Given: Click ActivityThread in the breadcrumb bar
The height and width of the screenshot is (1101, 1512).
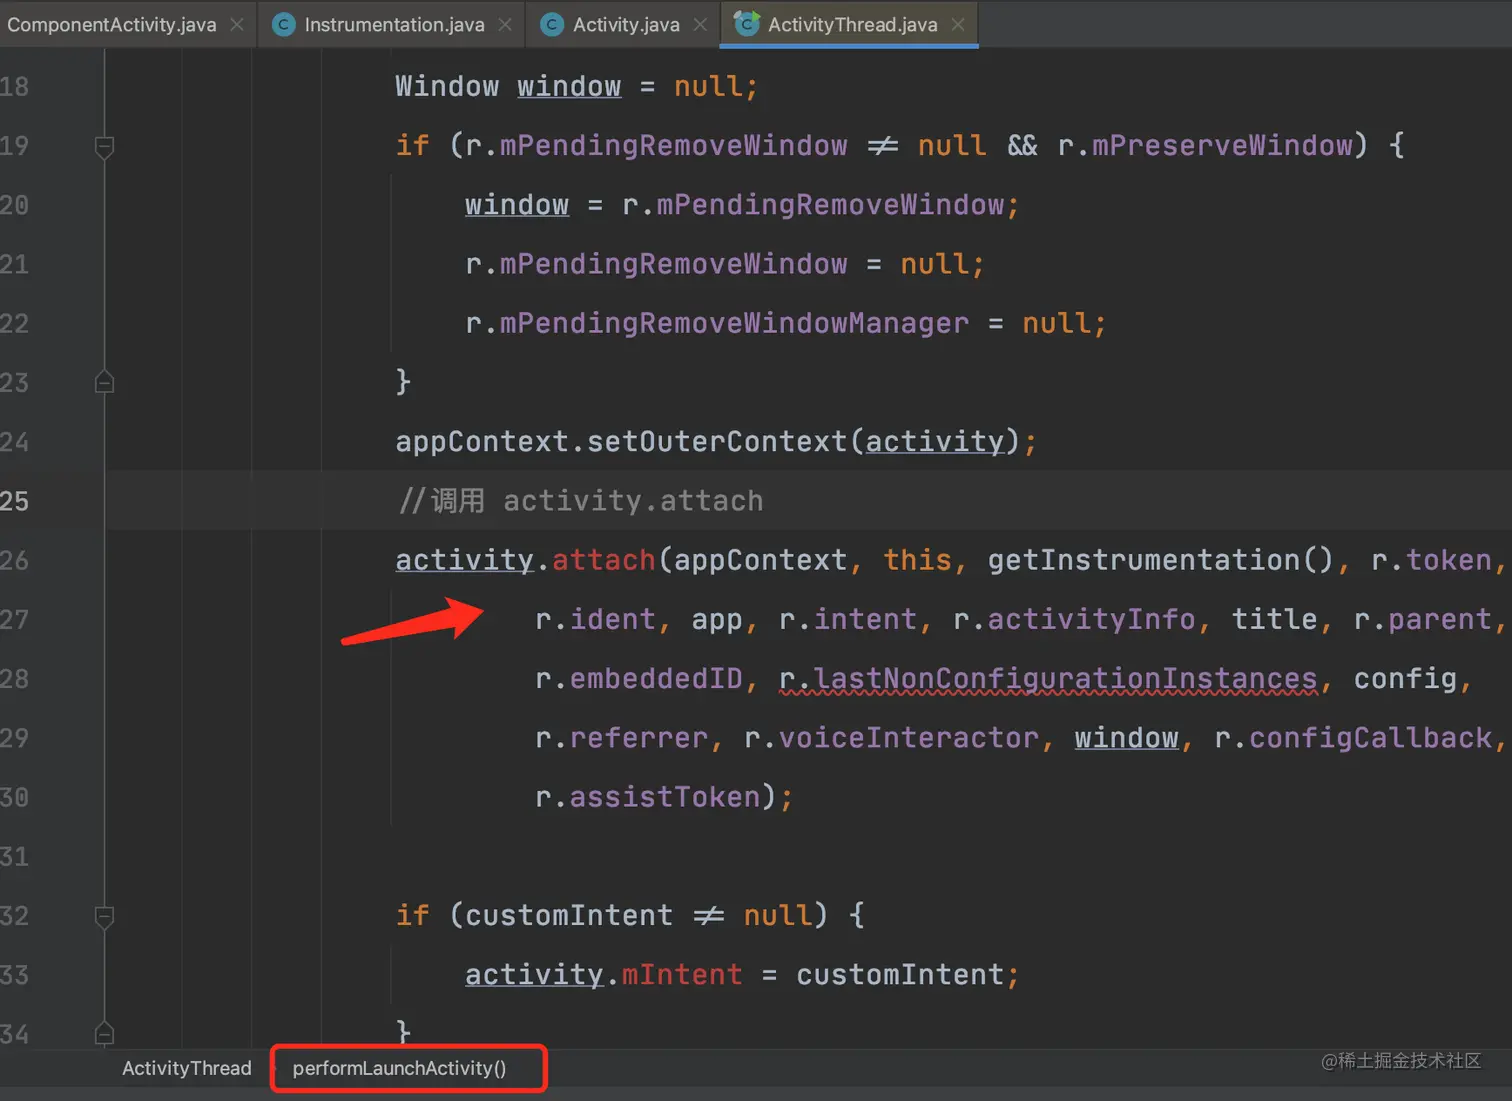Looking at the screenshot, I should point(187,1068).
